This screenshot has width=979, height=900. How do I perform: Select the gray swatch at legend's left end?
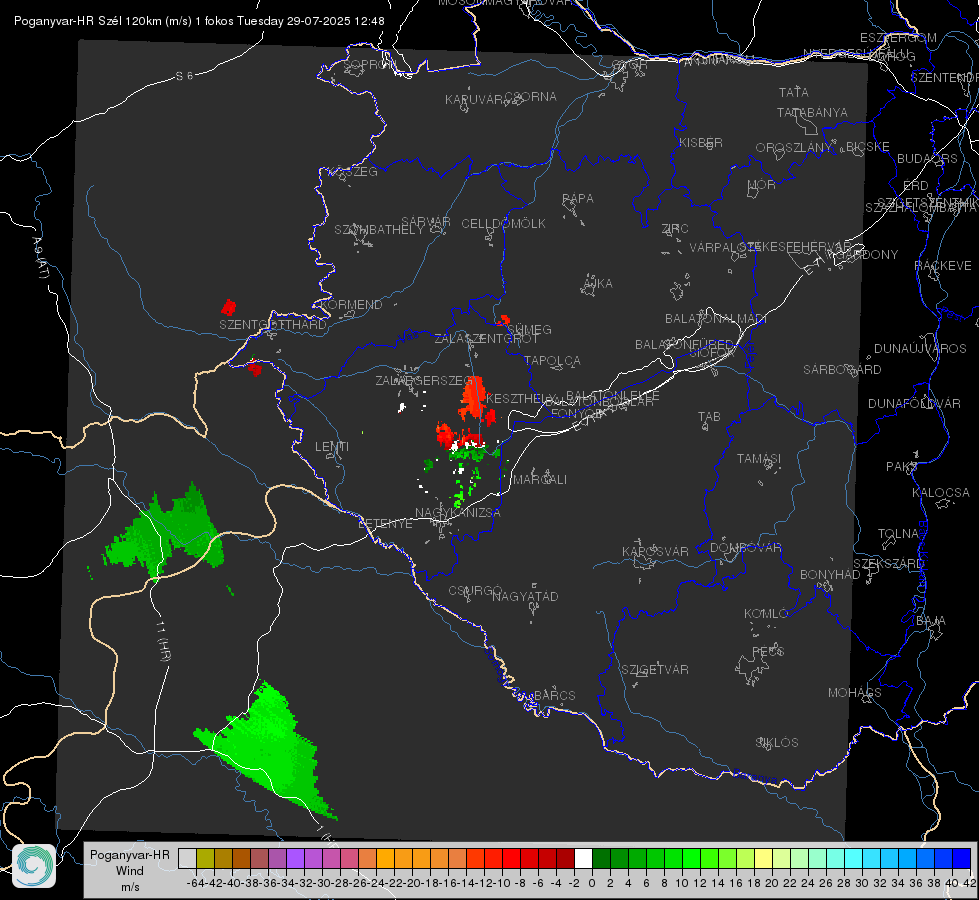(187, 859)
